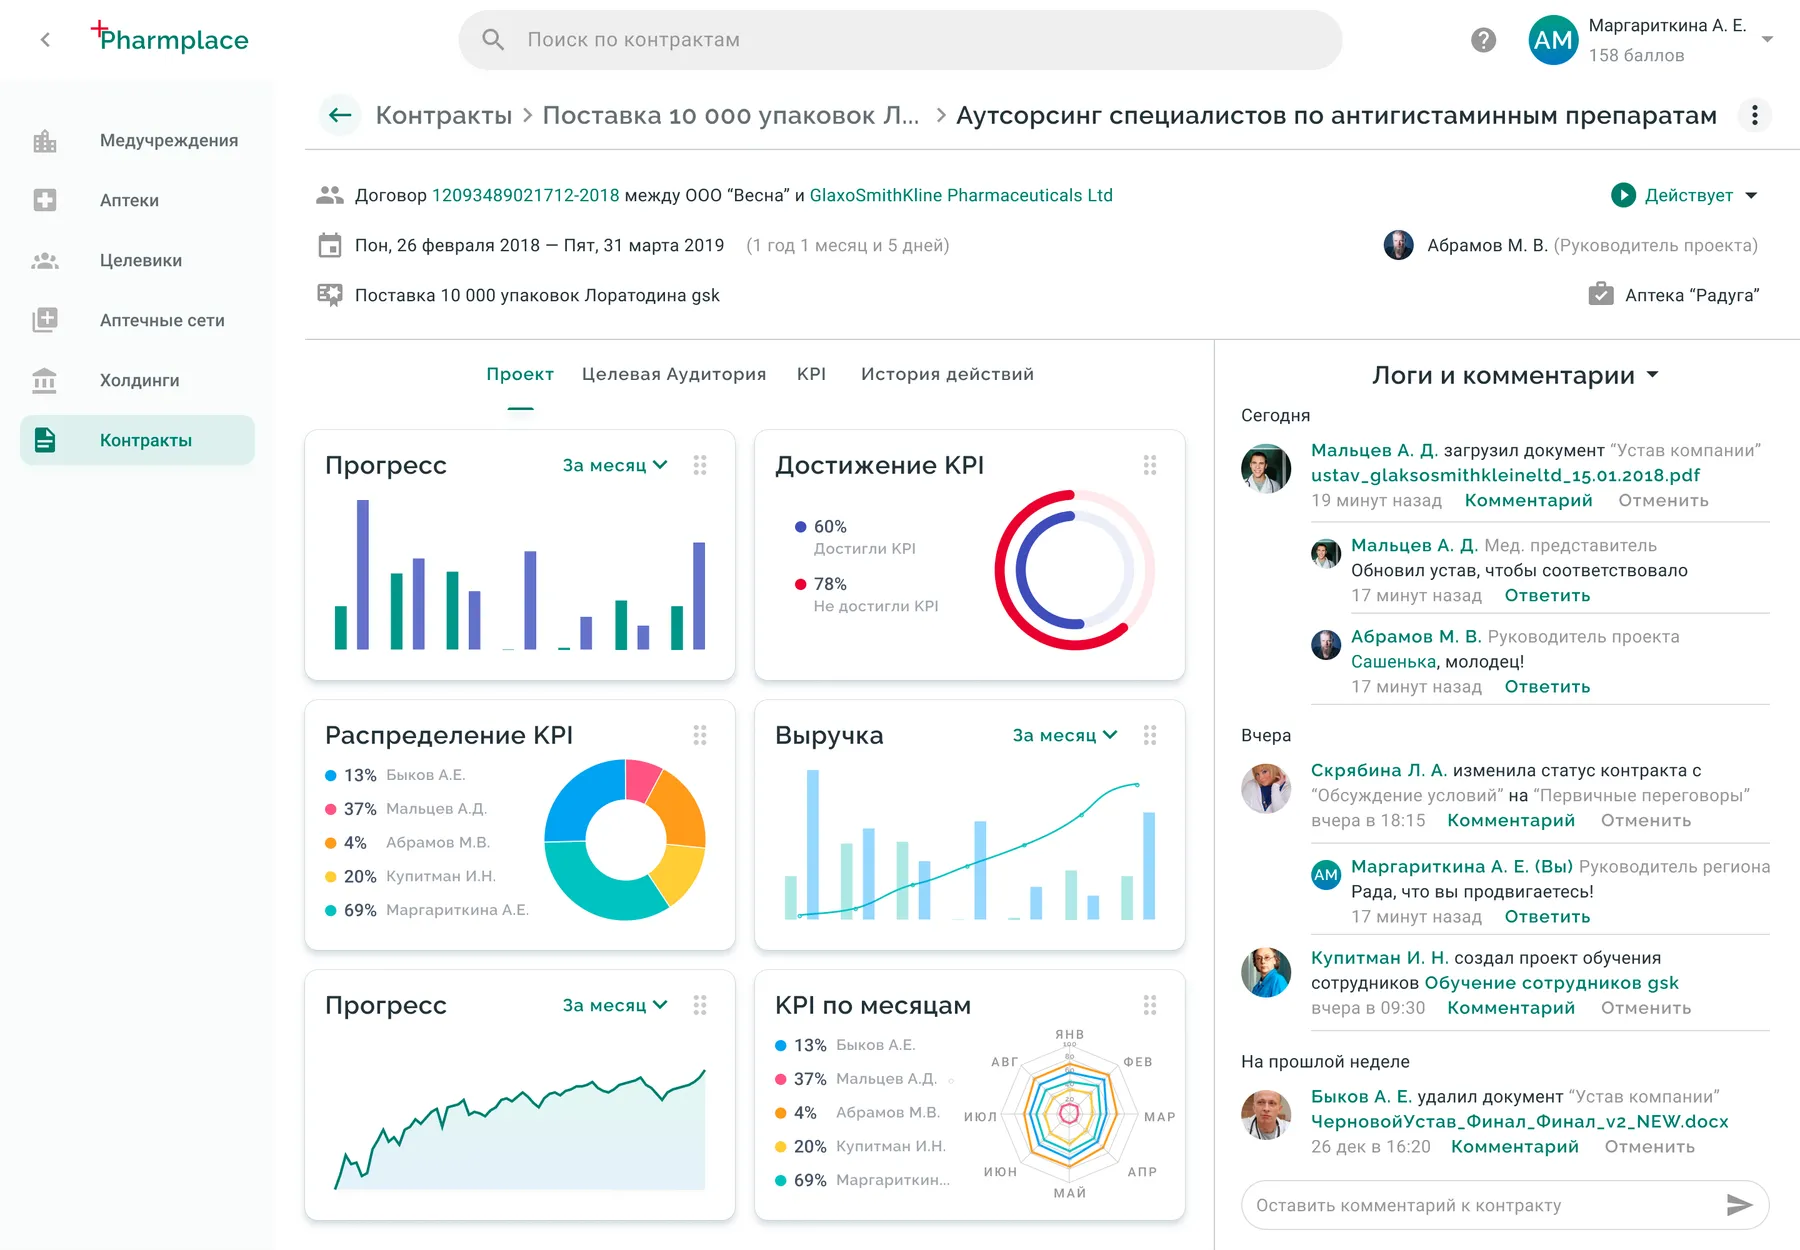Screen dimensions: 1800x1250
Task: Collapse sidebar with the left chevron icon
Action: pos(45,40)
